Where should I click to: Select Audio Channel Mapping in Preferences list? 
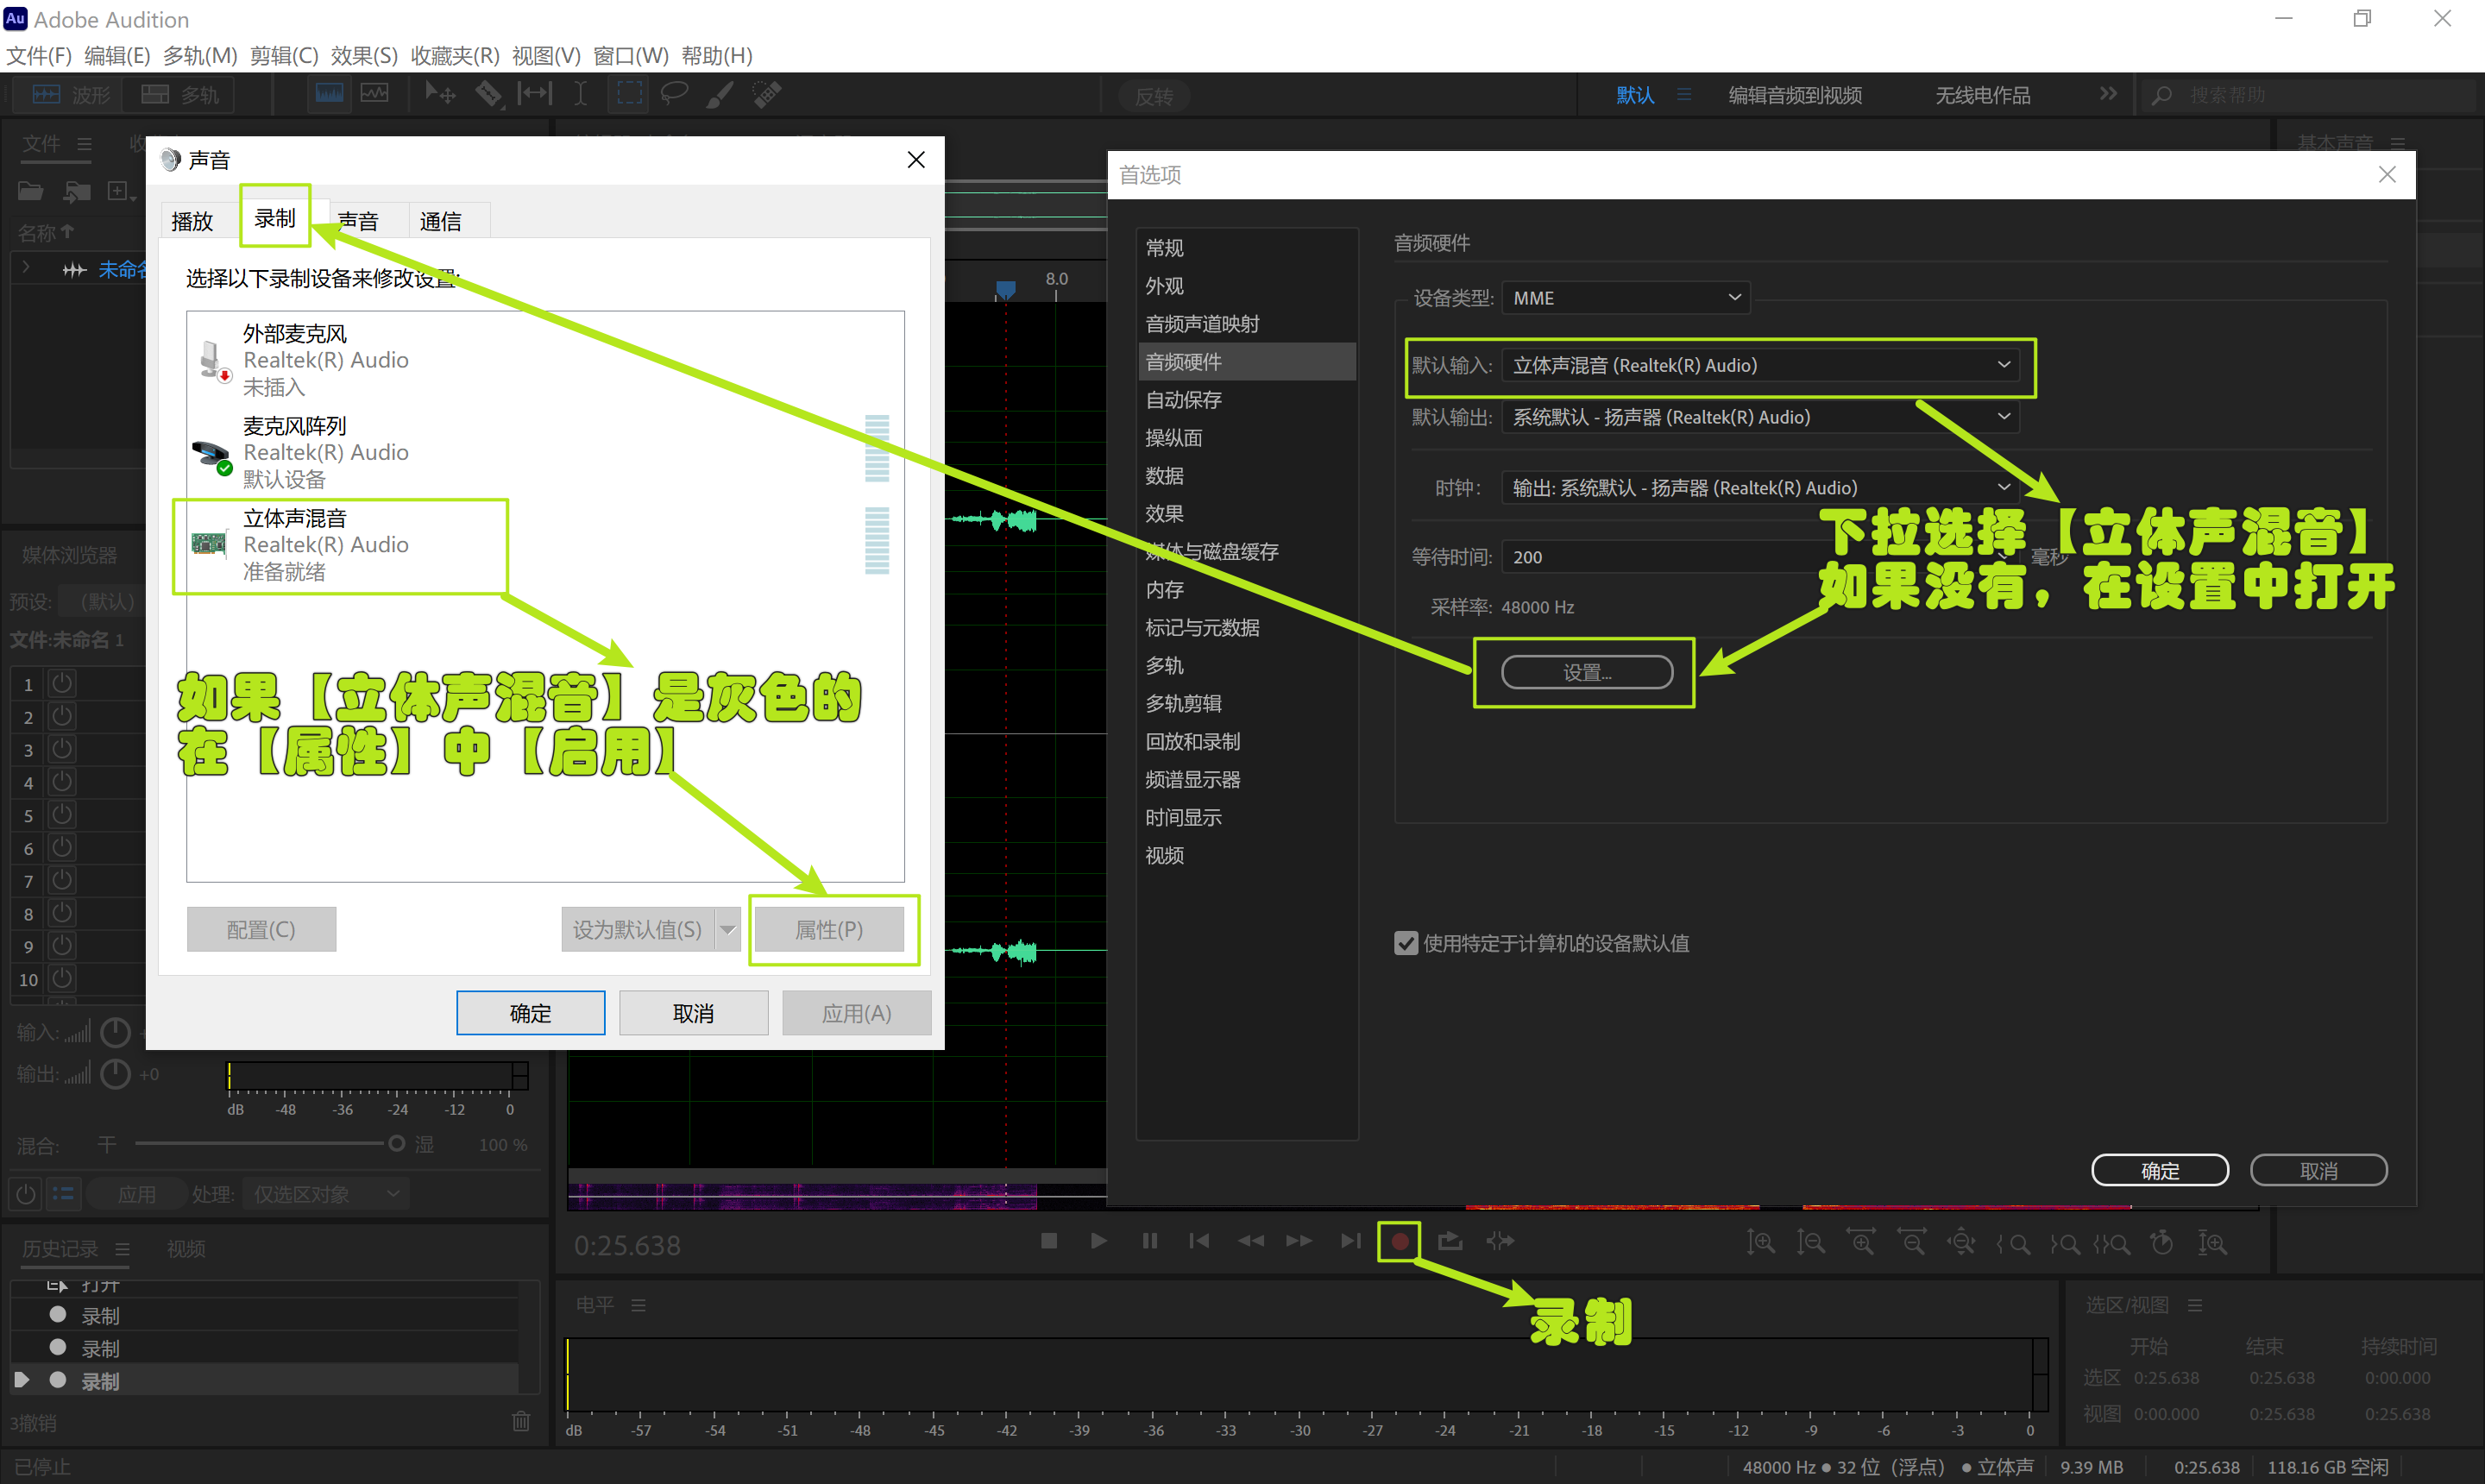1202,324
